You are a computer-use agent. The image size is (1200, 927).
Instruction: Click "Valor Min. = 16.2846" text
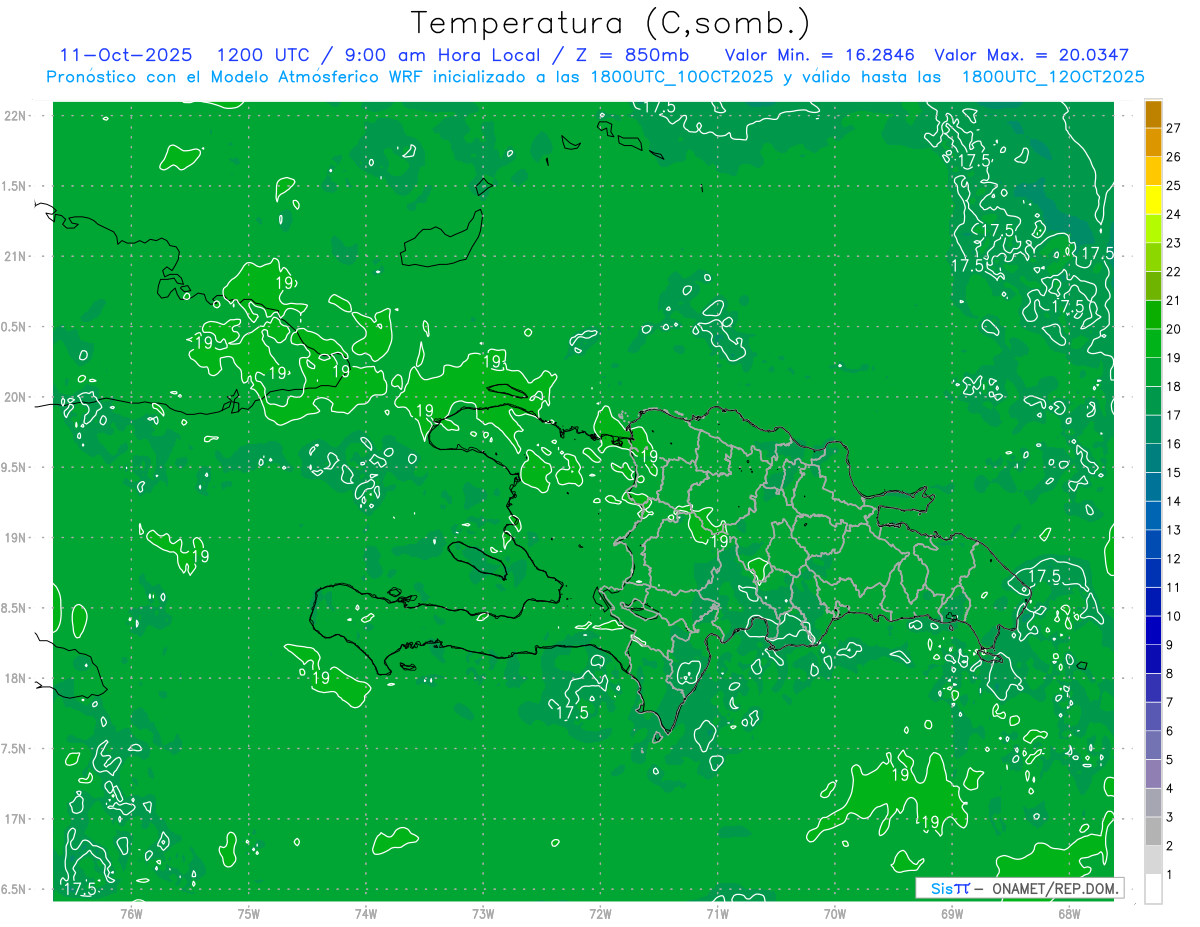pyautogui.click(x=819, y=55)
